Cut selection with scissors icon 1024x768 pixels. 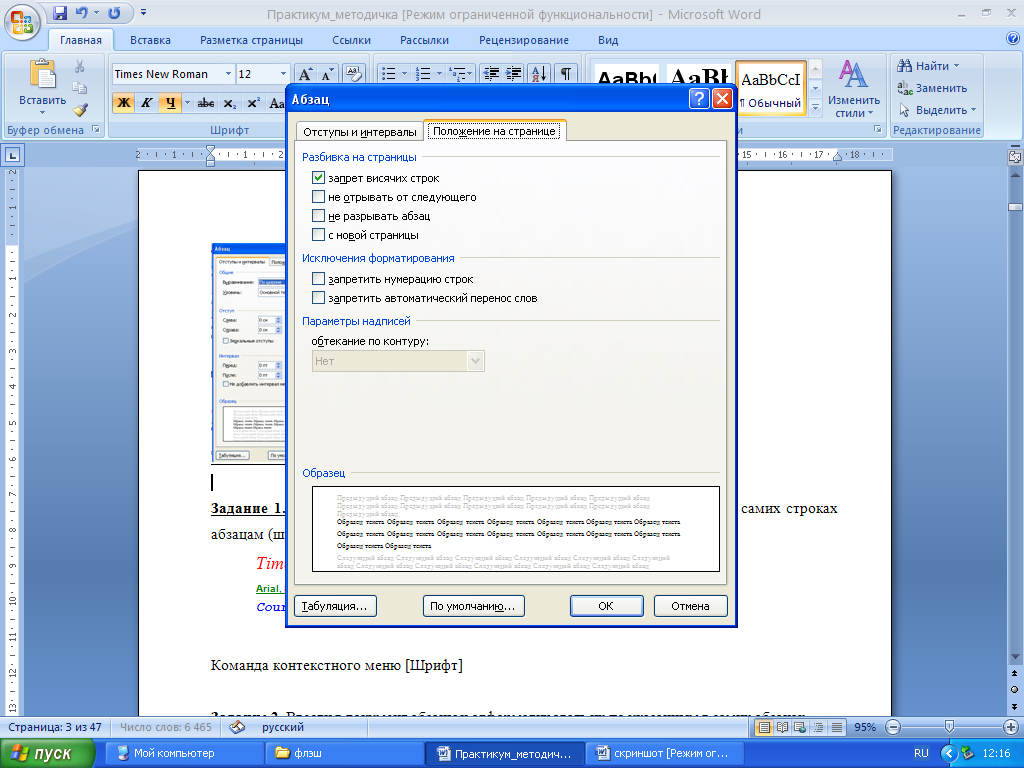tap(80, 66)
